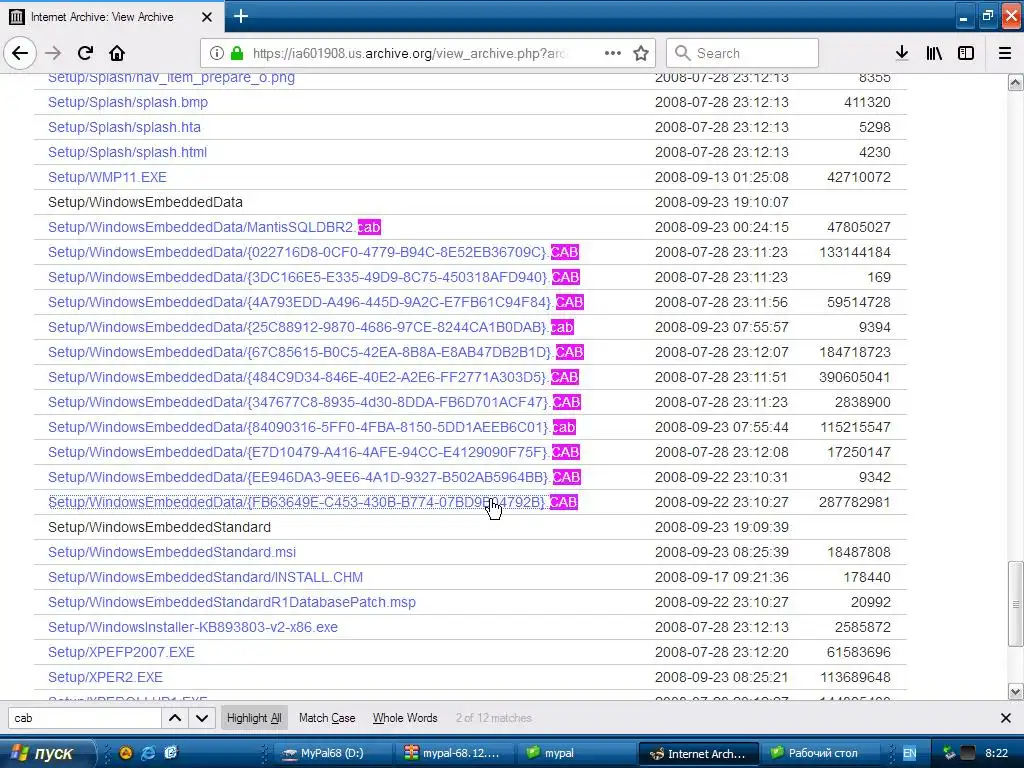Open Setup/Splash/splash.html link
Image resolution: width=1024 pixels, height=768 pixels.
point(127,152)
